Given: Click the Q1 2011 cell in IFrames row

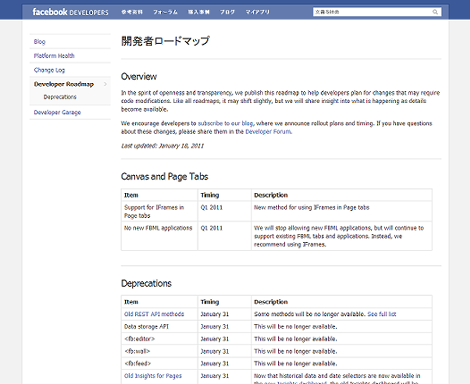Looking at the screenshot, I should (x=224, y=211).
